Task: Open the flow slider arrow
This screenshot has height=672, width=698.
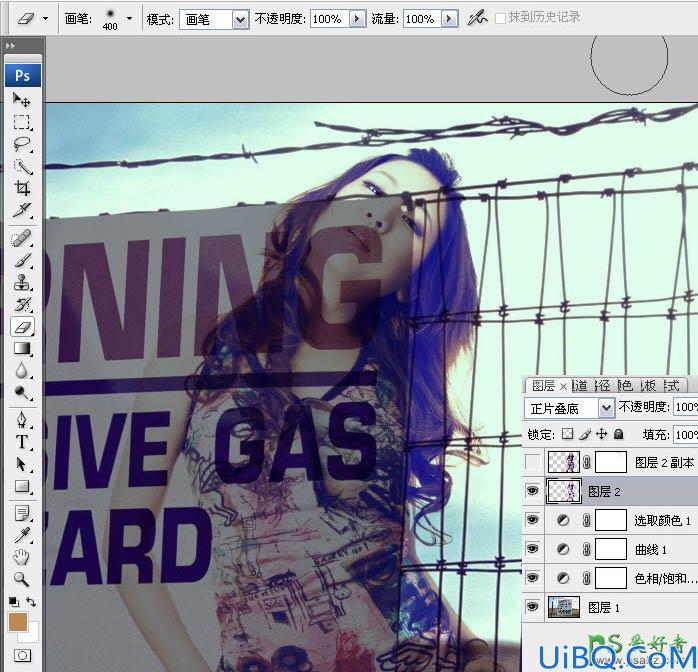Action: pyautogui.click(x=450, y=19)
